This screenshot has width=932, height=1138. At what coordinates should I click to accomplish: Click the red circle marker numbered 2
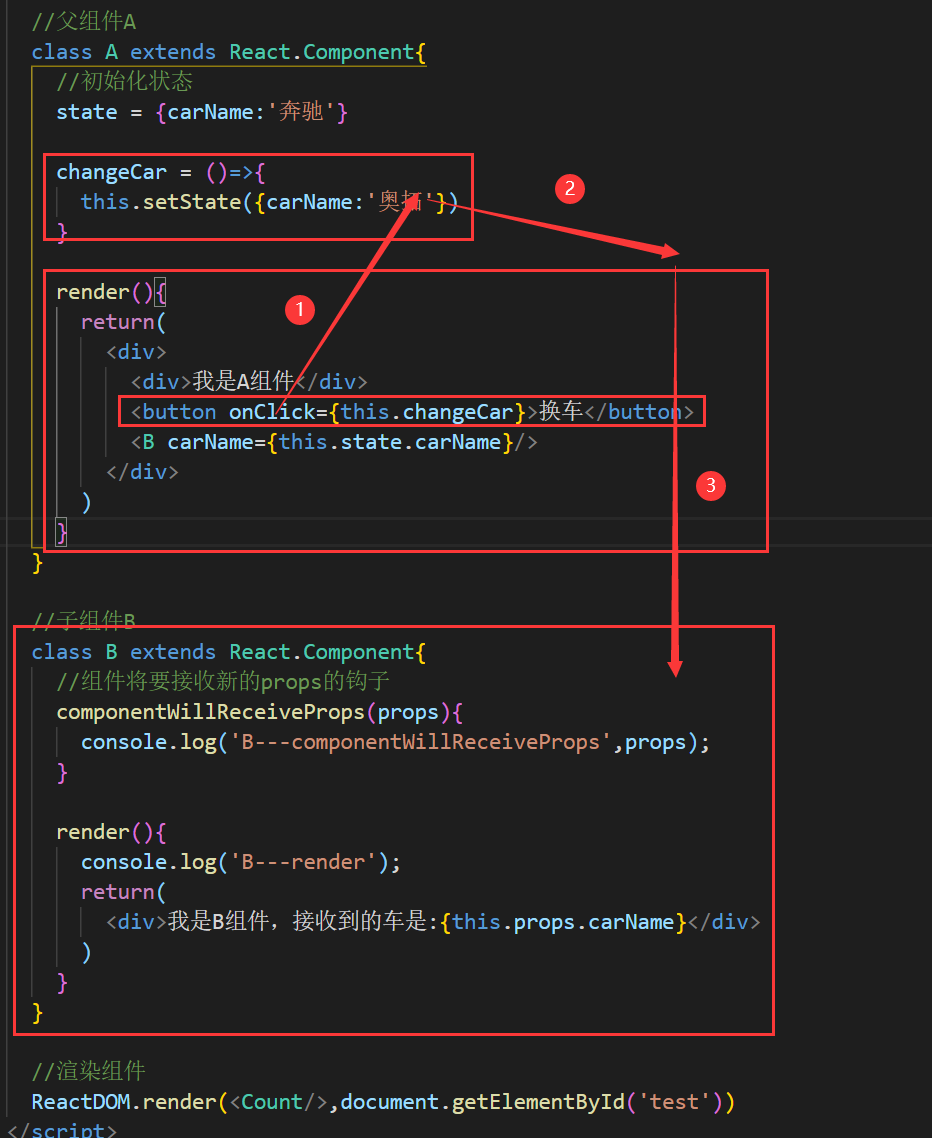[x=569, y=189]
